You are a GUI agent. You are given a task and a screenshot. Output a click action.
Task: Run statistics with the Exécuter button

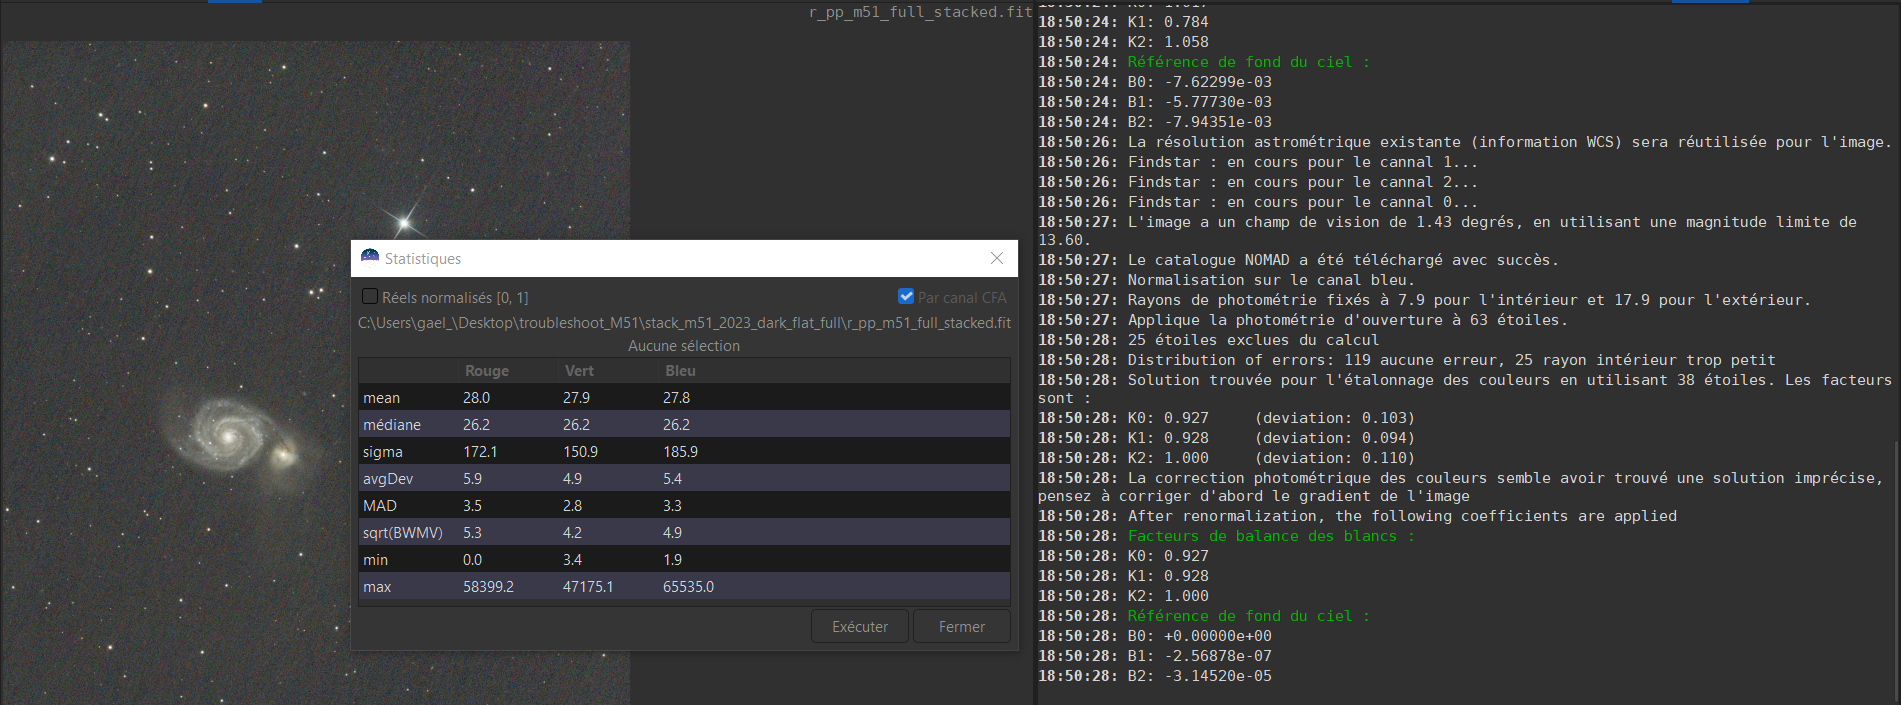tap(860, 627)
